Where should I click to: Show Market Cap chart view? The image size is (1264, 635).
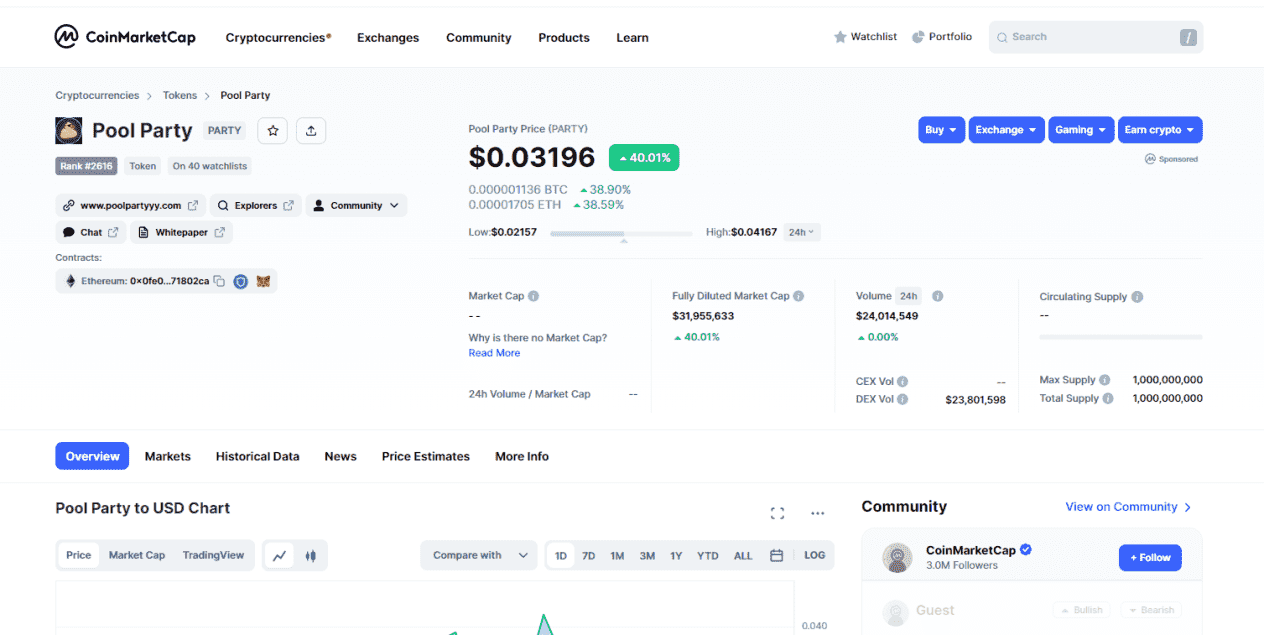point(137,555)
